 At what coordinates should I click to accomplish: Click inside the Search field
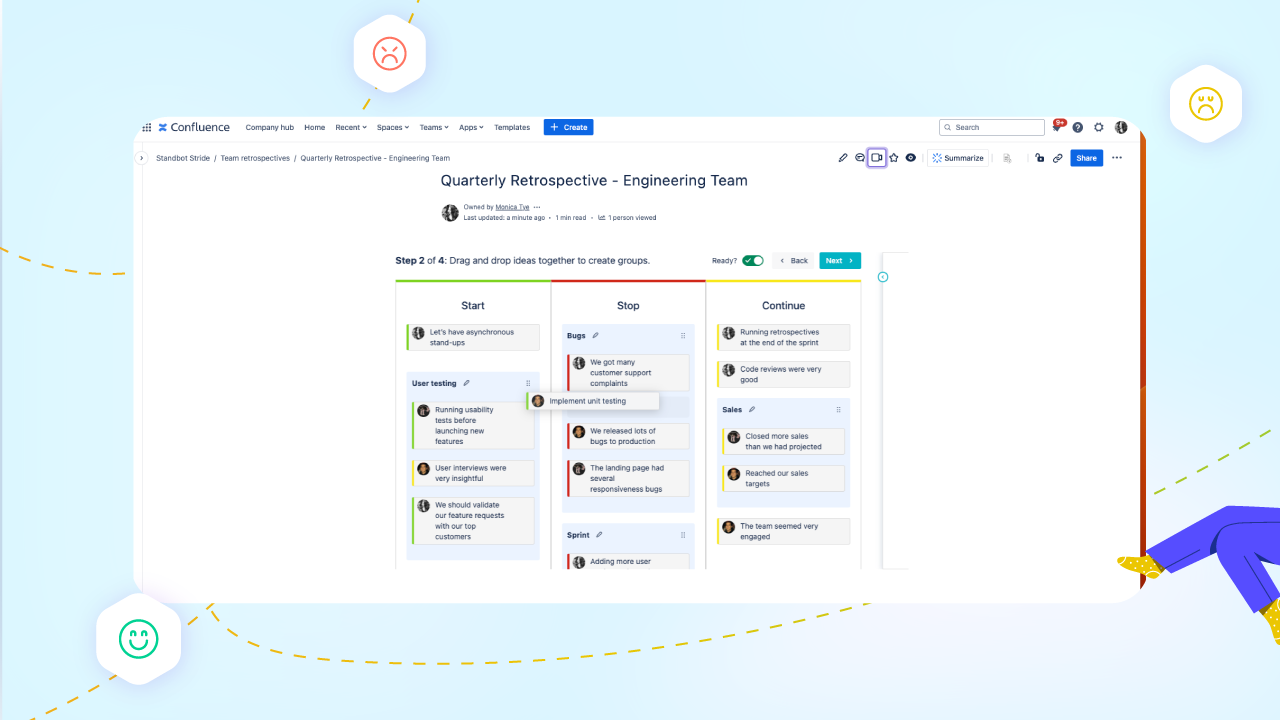(x=991, y=127)
